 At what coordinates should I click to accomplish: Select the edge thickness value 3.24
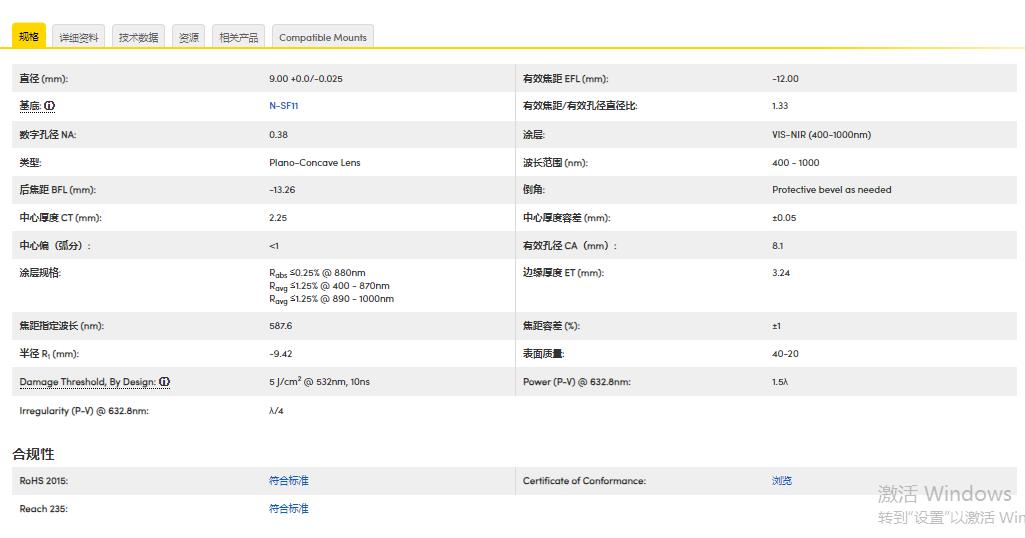[781, 273]
